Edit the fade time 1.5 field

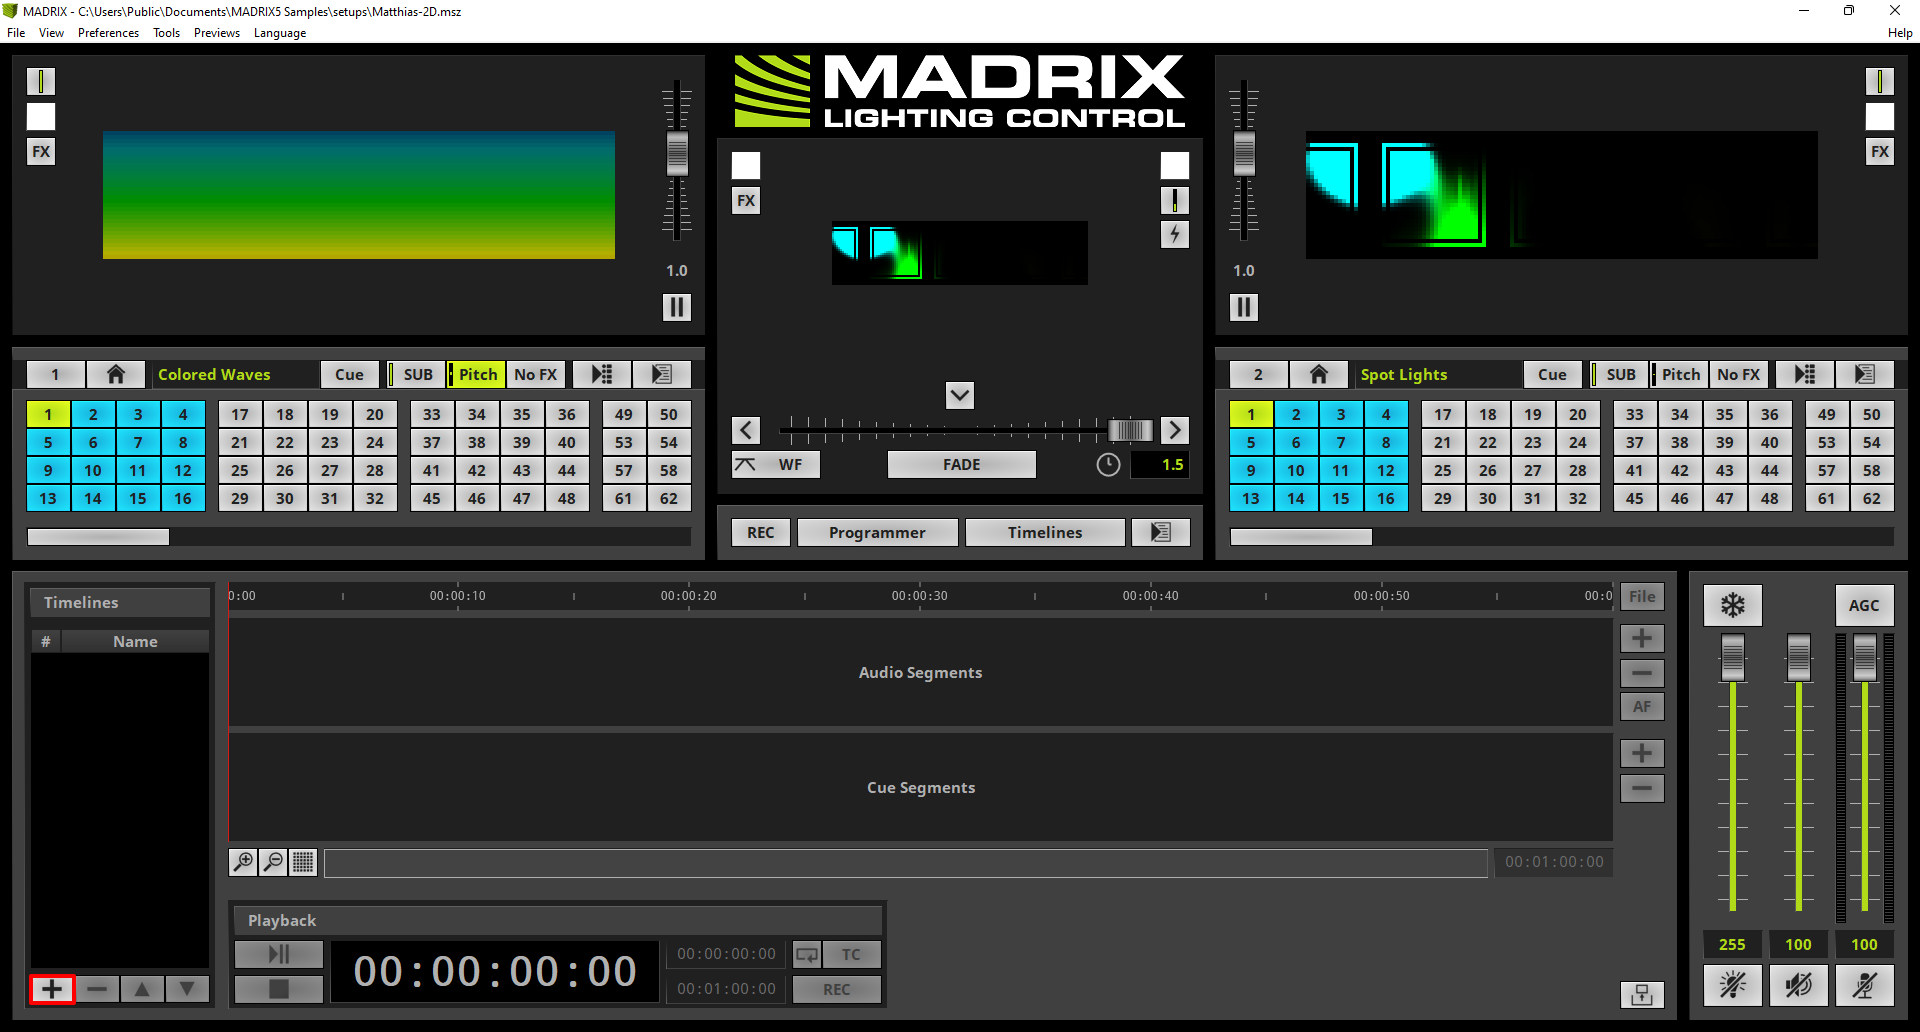tap(1160, 465)
